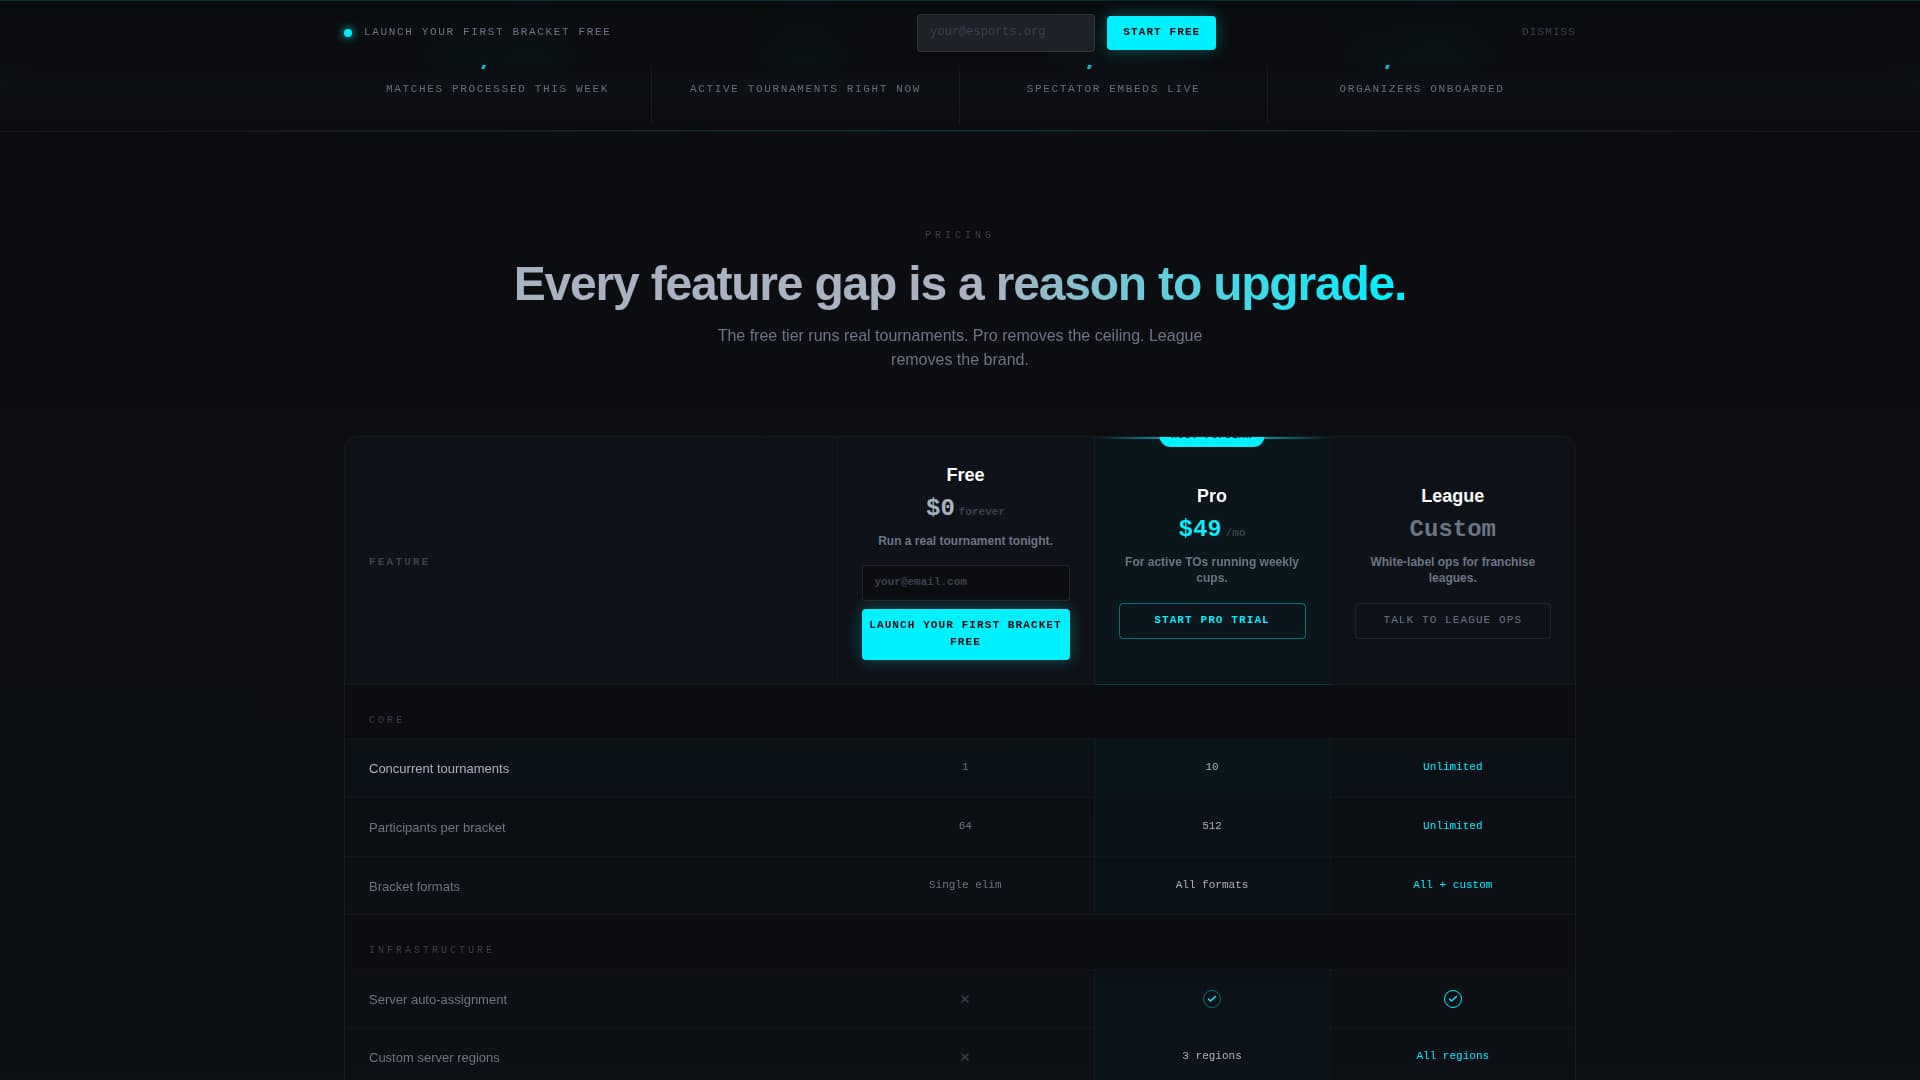Click 10 concurrent tournaments Pro value

[x=1211, y=767]
